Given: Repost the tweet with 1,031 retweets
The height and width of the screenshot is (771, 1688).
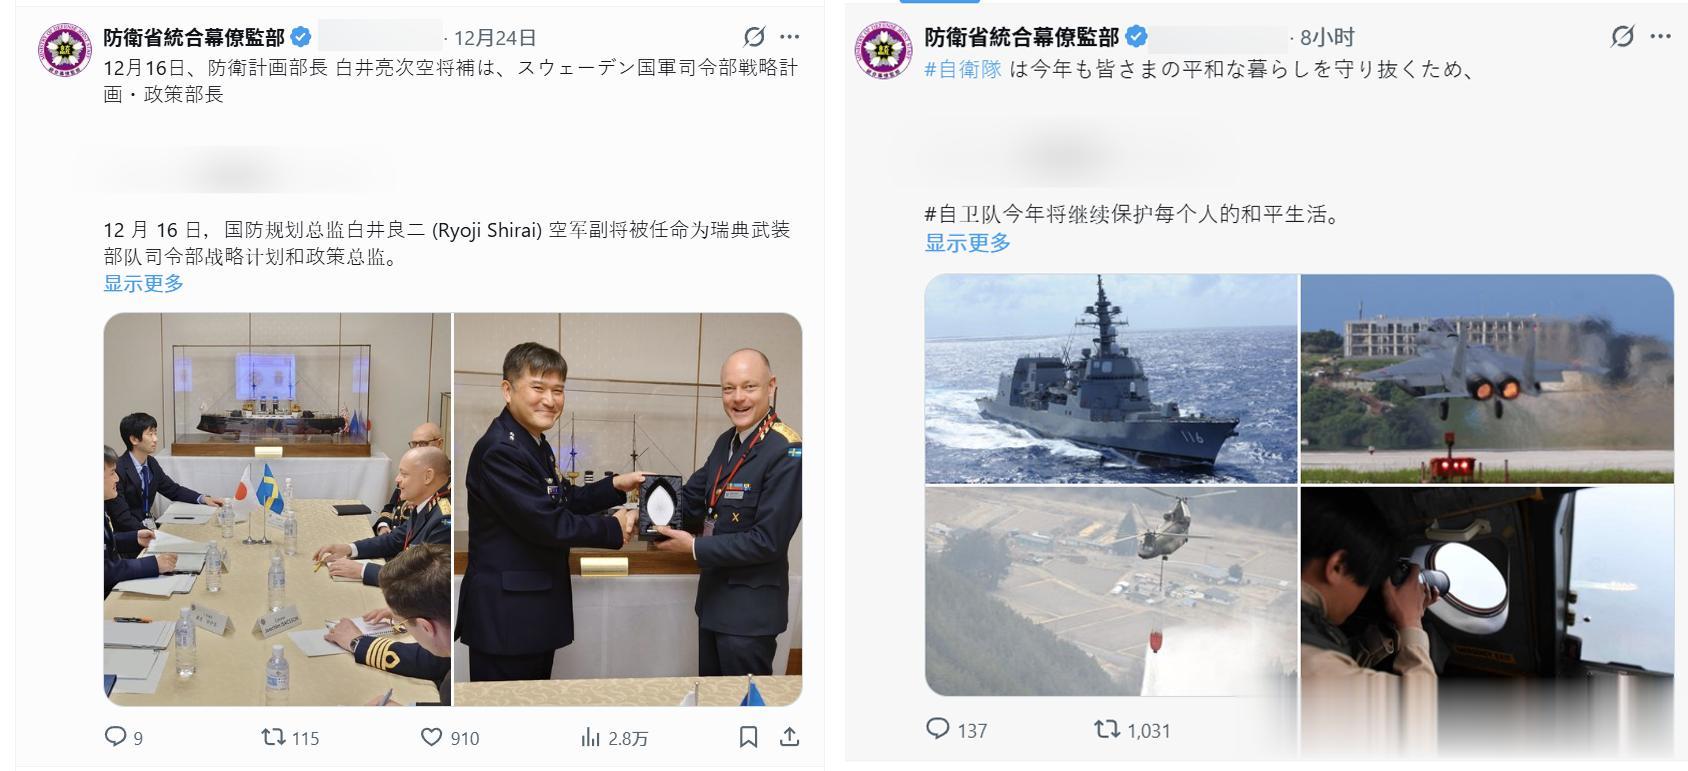Looking at the screenshot, I should pyautogui.click(x=1107, y=729).
